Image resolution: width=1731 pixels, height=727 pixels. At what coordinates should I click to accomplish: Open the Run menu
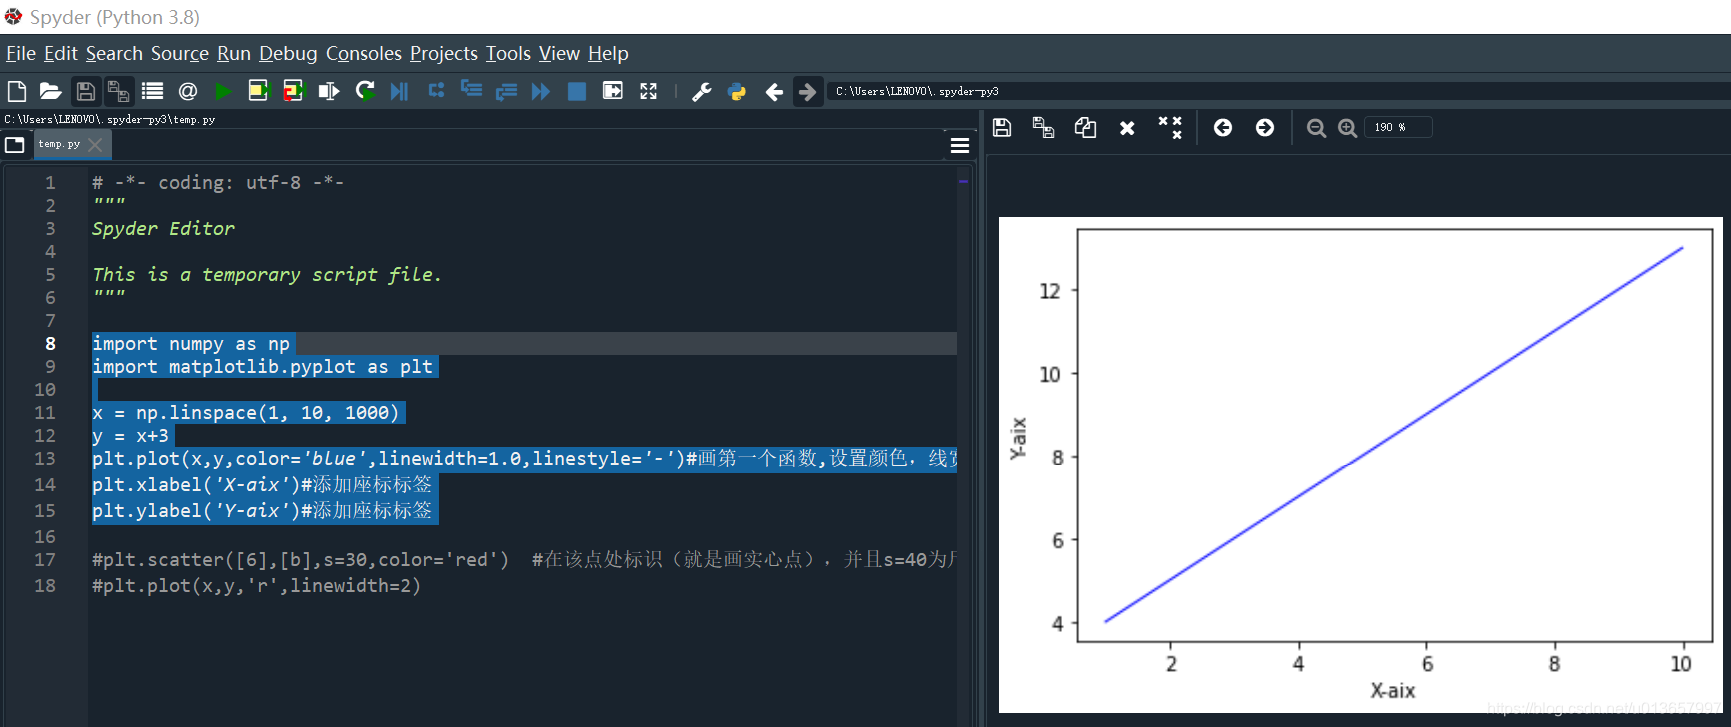234,53
